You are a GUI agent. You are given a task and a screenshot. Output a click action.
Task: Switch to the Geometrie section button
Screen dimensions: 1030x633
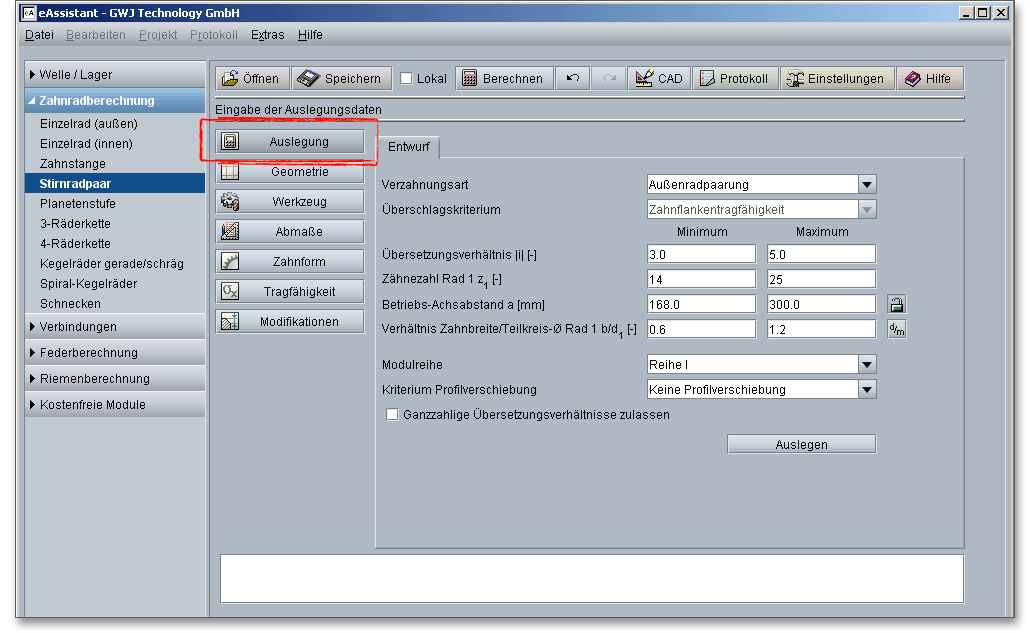289,172
